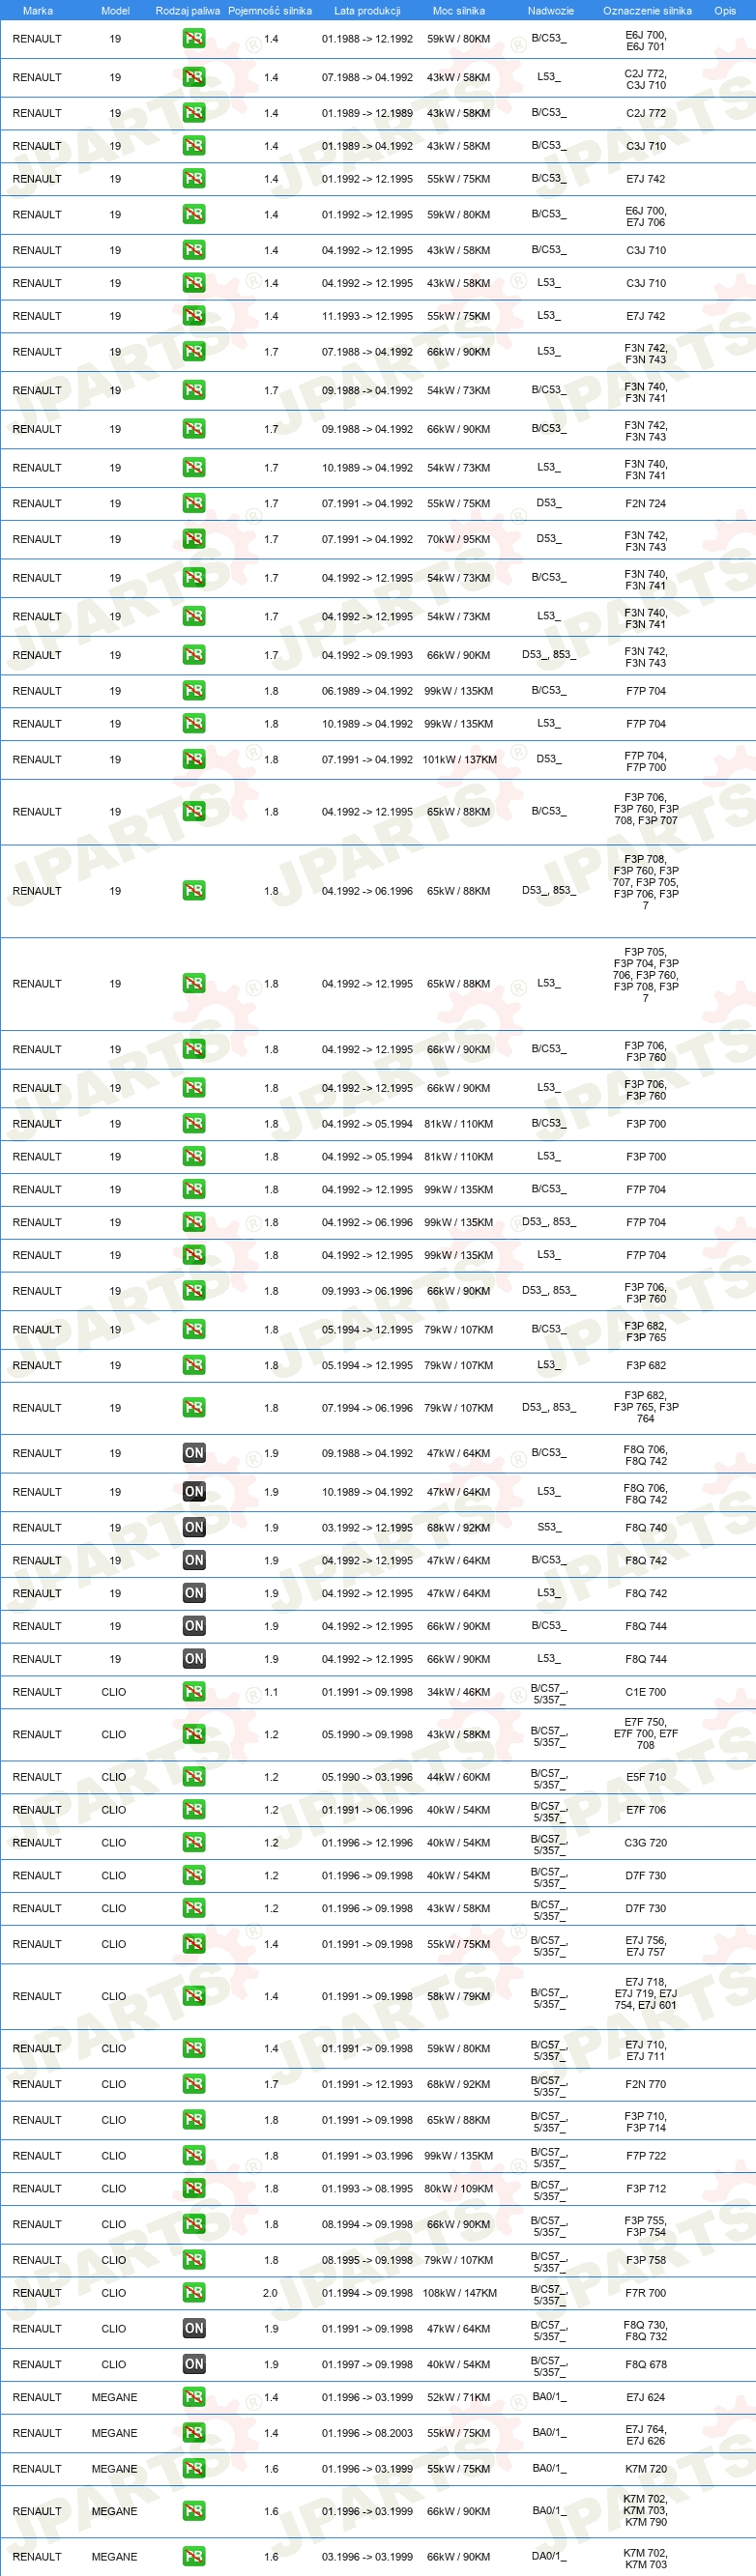Click the 2.0 engine capacity cell
The height and width of the screenshot is (2576, 756).
(270, 2293)
